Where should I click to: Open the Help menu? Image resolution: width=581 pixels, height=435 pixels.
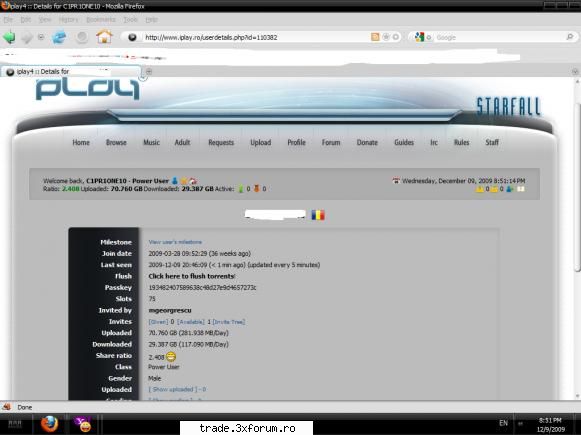[151, 20]
